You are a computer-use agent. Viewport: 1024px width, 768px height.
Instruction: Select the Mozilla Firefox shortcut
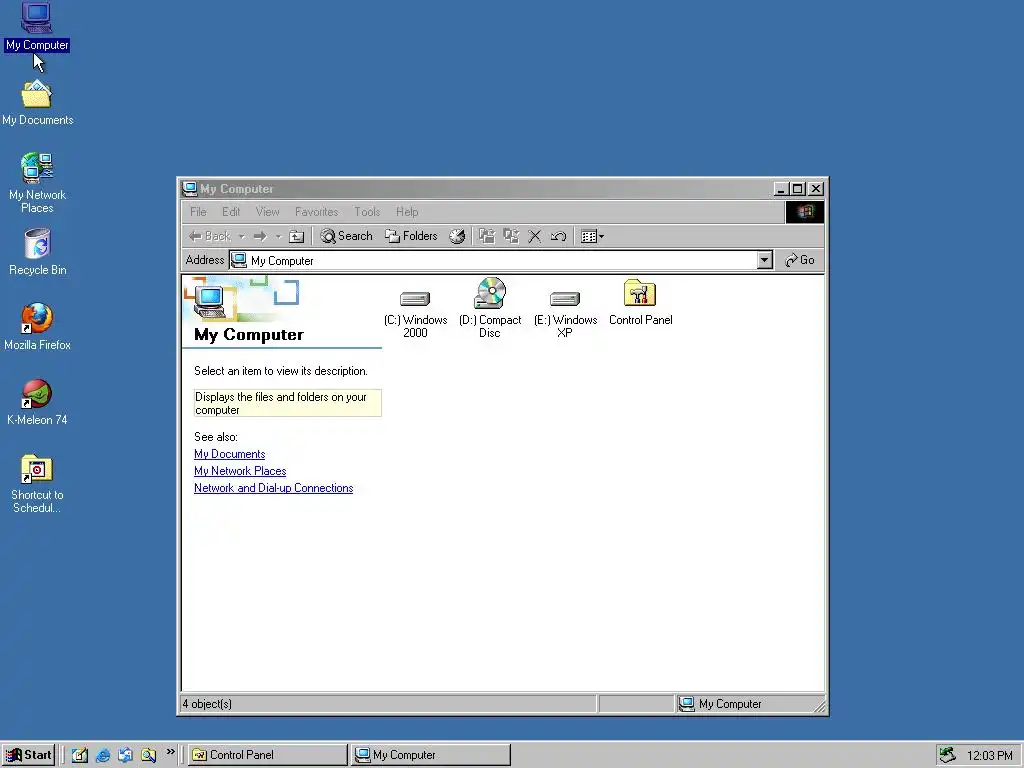[37, 327]
